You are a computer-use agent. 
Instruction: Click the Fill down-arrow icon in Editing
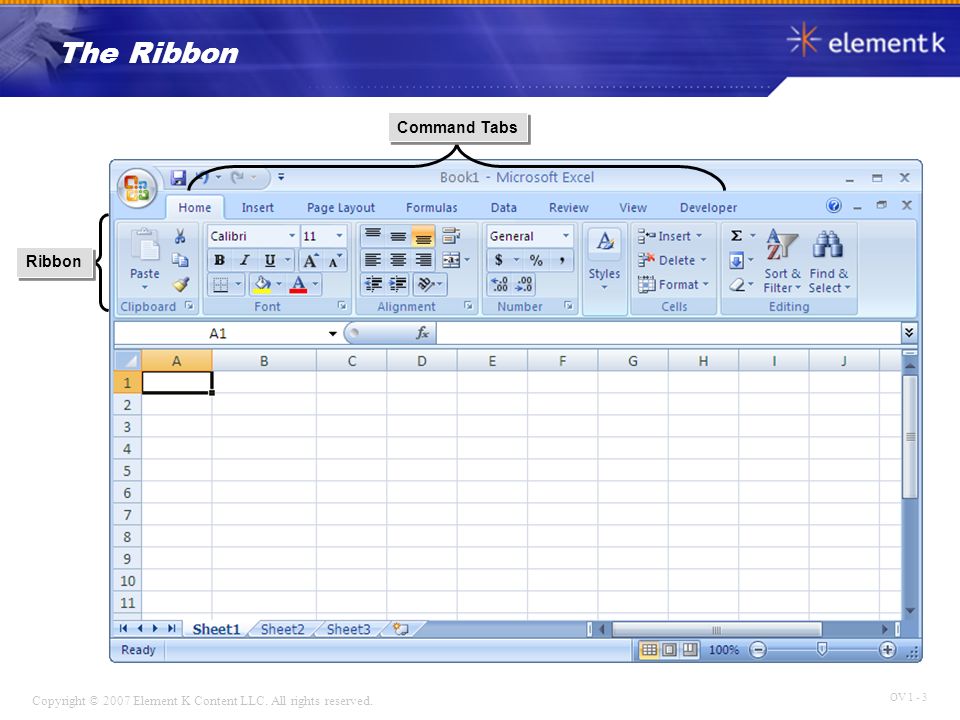pos(737,261)
